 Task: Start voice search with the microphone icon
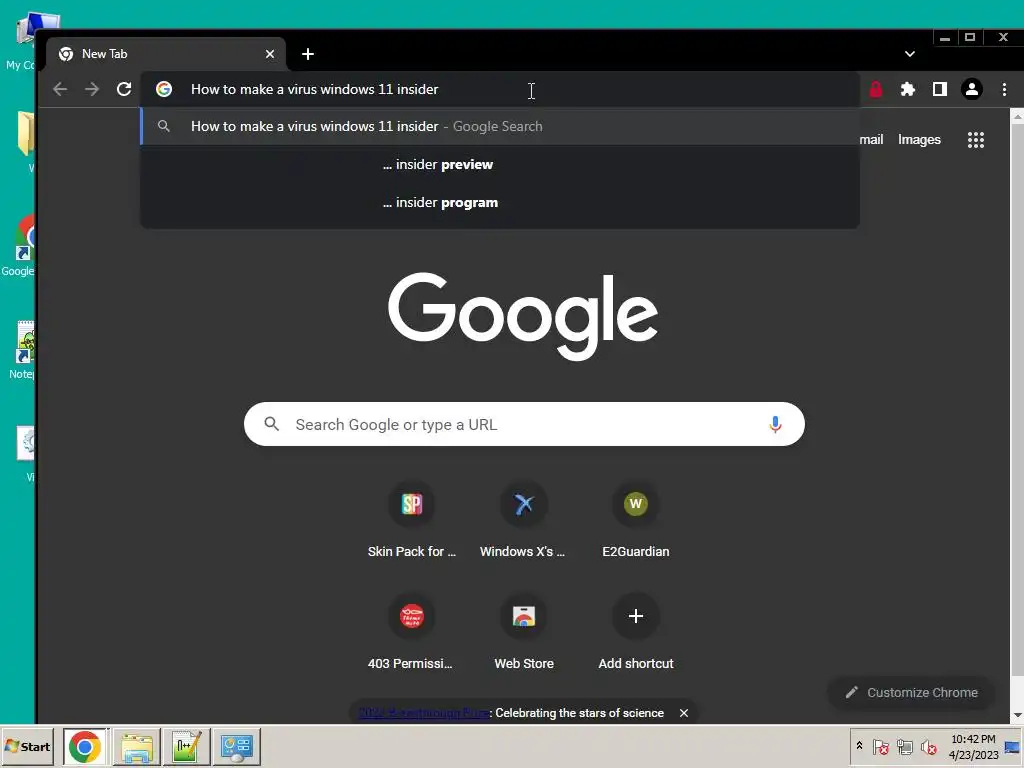pyautogui.click(x=775, y=424)
